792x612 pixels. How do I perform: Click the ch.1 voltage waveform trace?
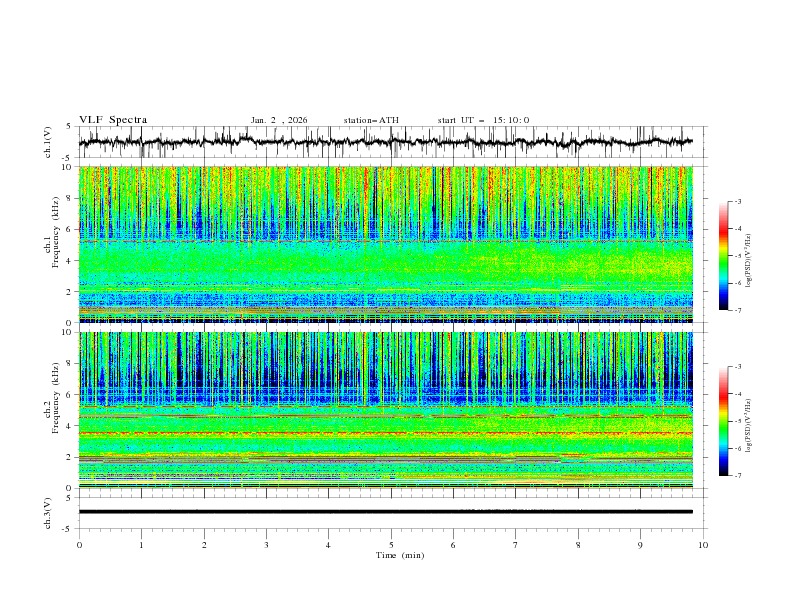pos(385,142)
